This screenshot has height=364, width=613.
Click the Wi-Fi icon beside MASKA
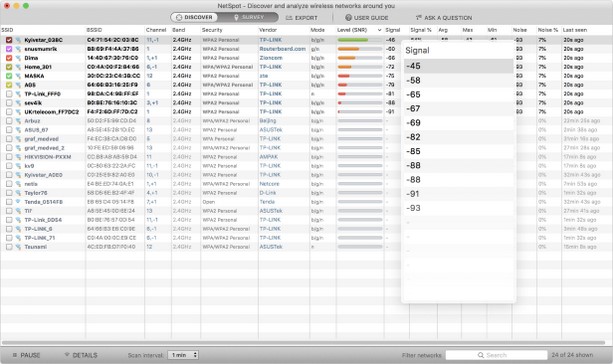click(x=18, y=76)
